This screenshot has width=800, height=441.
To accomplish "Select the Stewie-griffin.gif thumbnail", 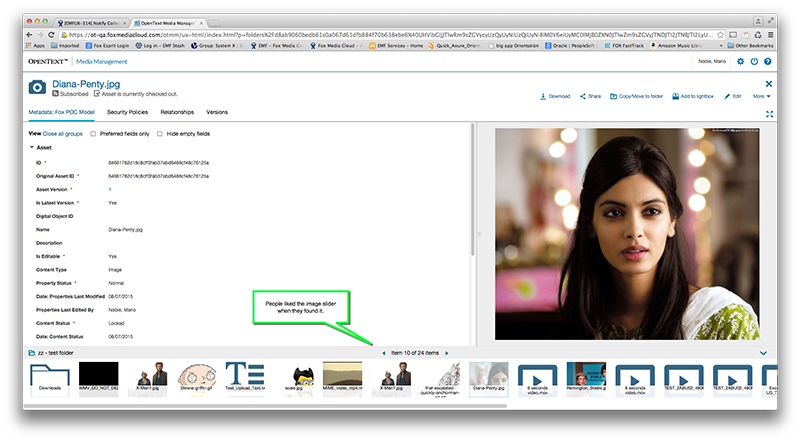I will [x=197, y=378].
